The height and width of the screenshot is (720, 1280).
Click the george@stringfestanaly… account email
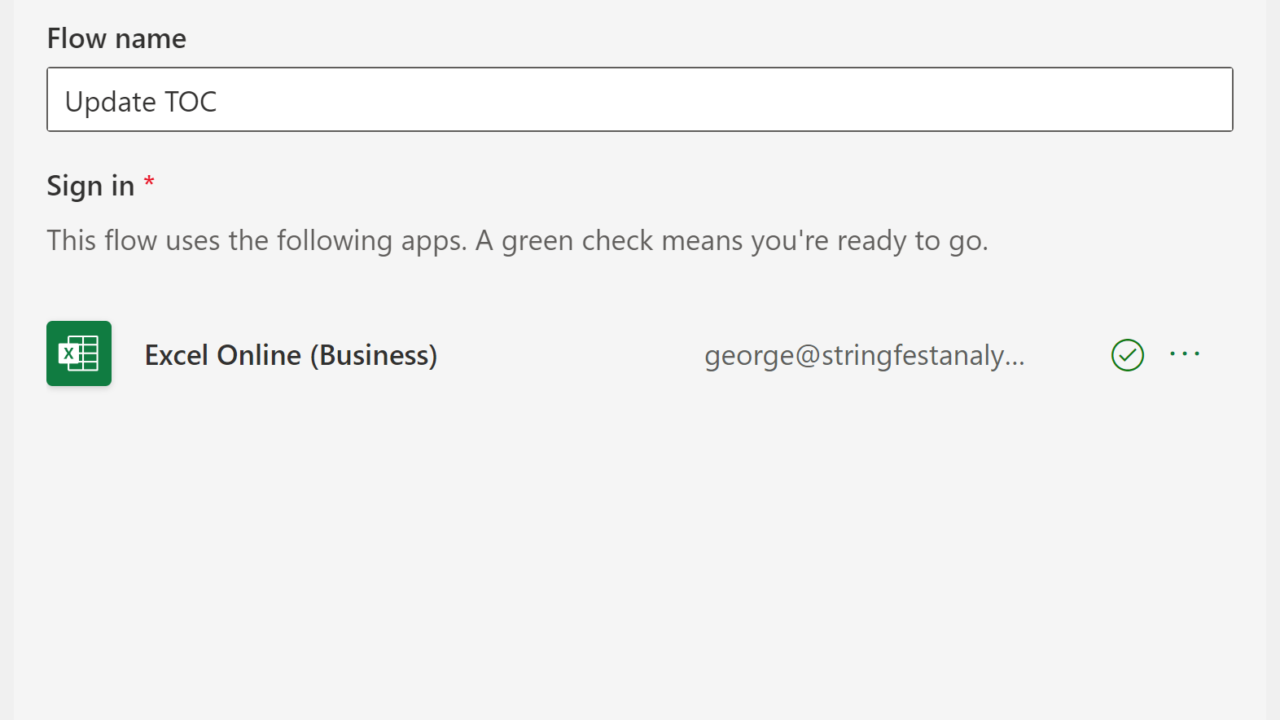click(x=864, y=356)
